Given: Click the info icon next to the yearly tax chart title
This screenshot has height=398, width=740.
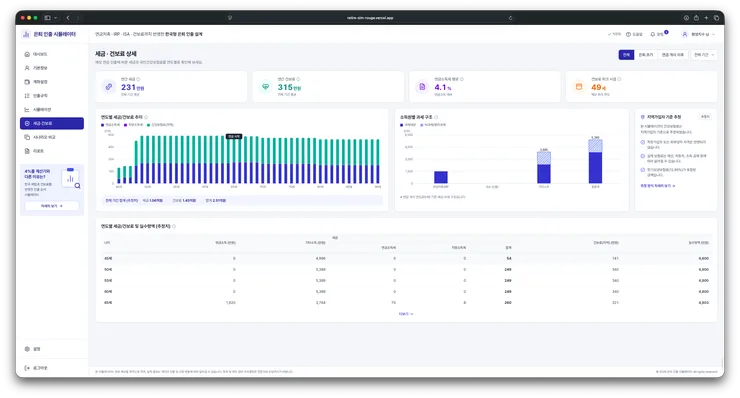Looking at the screenshot, I should (146, 117).
